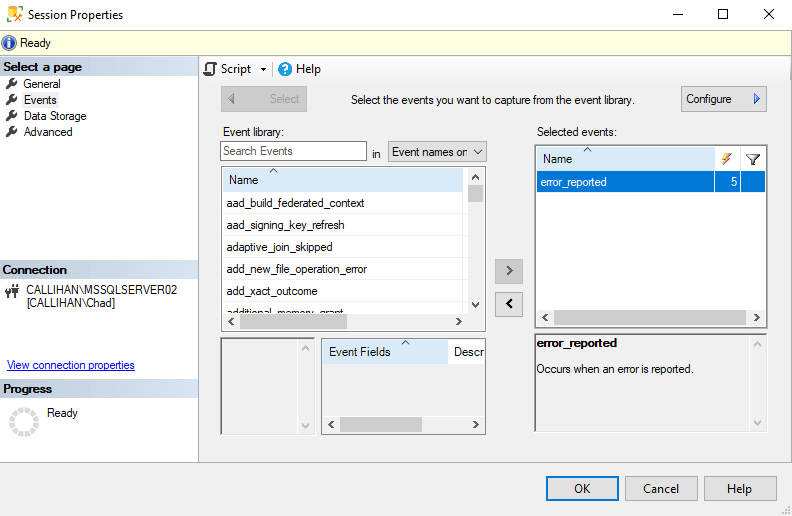This screenshot has height=516, width=792.
Task: Click the filter funnel column header
Action: [753, 159]
